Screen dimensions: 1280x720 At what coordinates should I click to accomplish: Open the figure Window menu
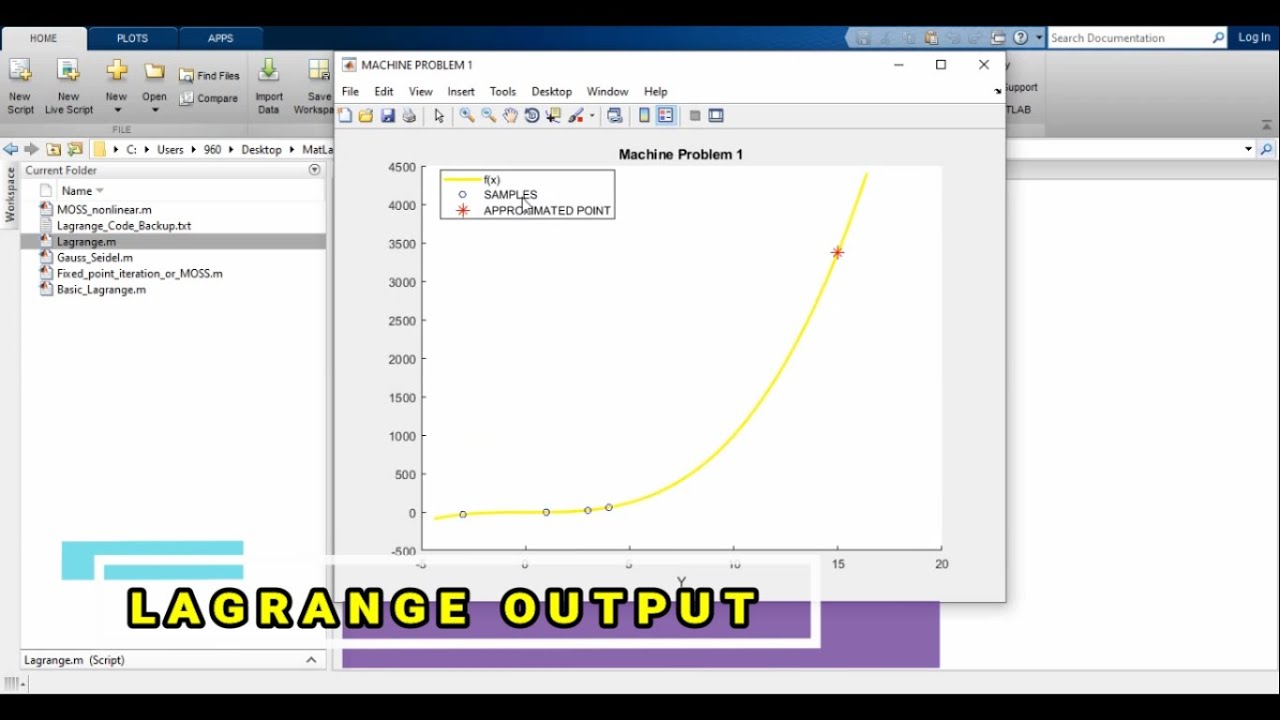coord(607,91)
